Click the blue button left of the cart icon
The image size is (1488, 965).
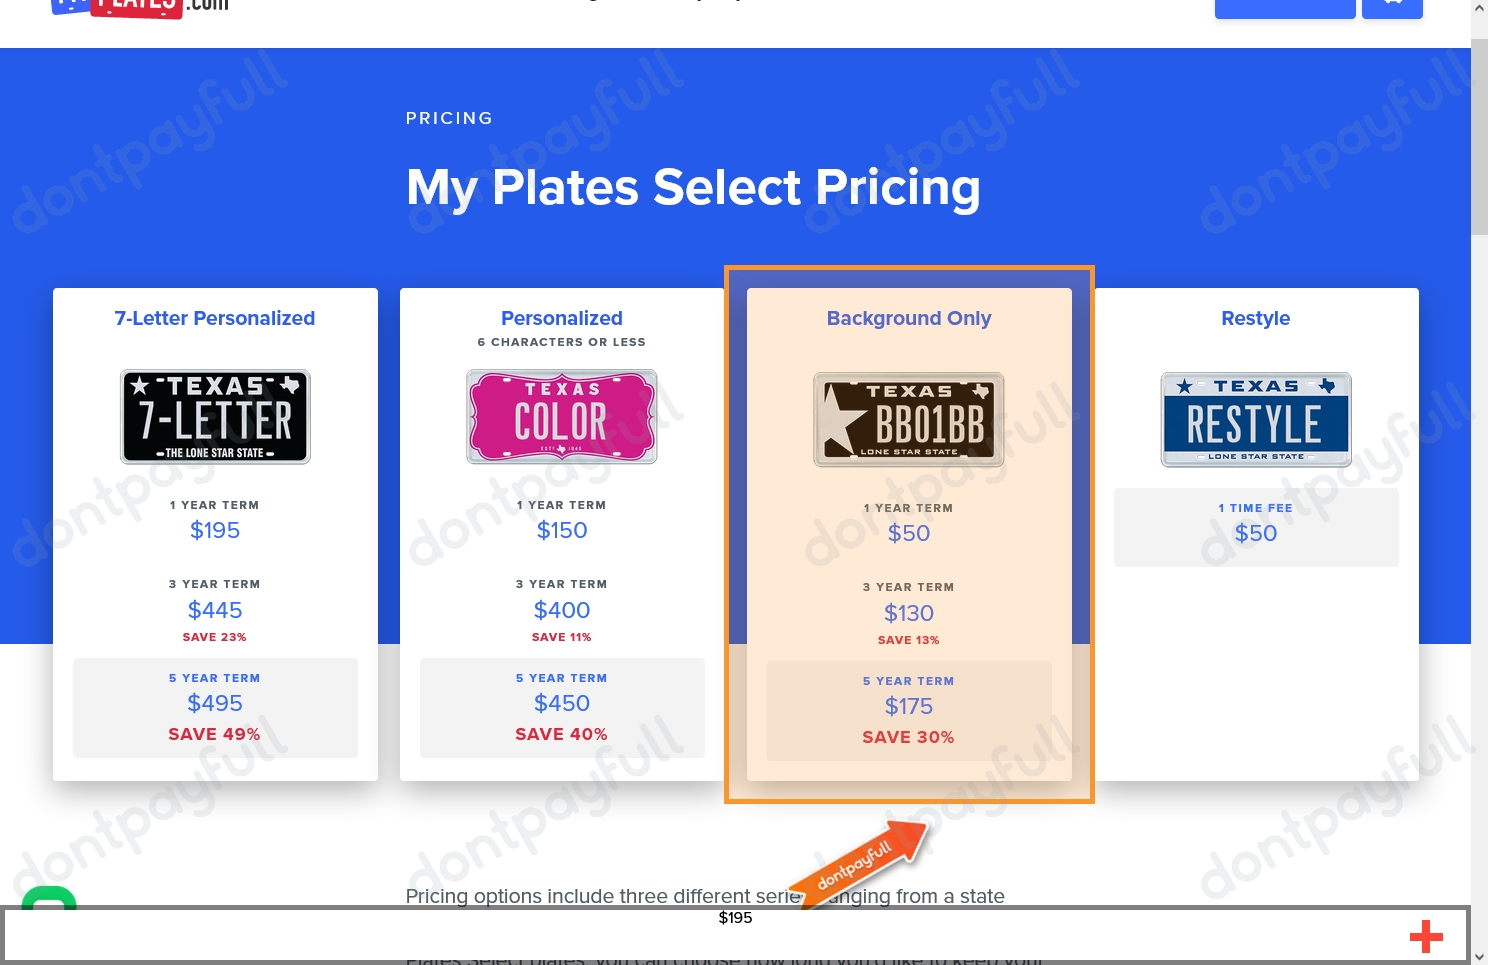(x=1285, y=5)
